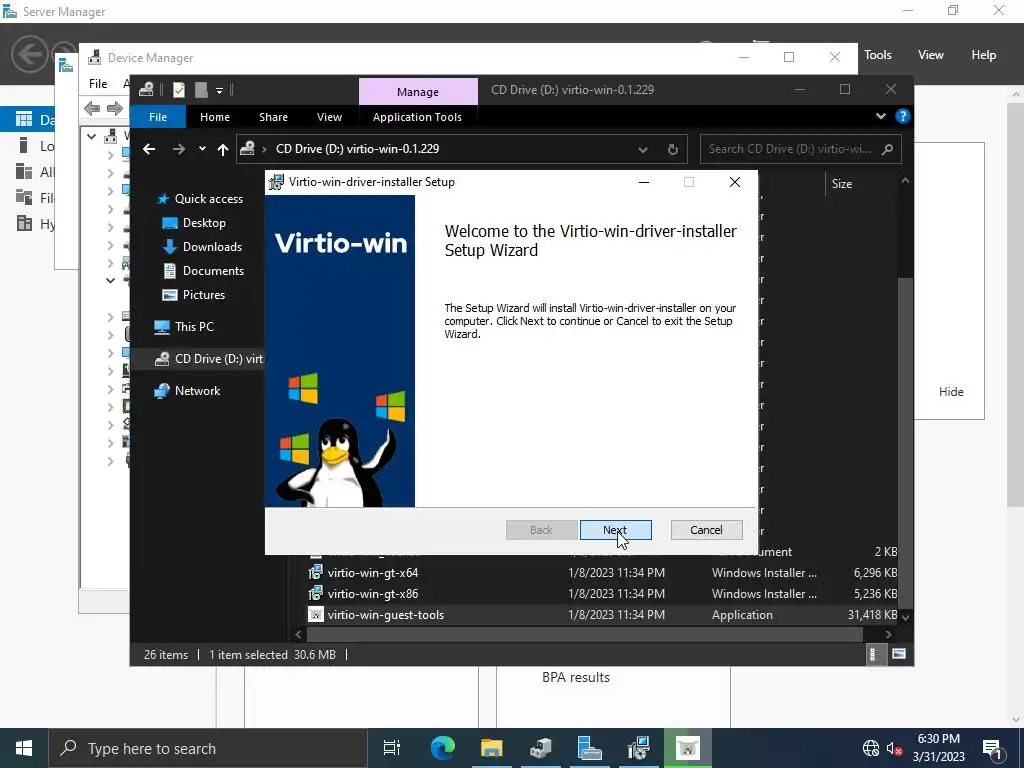Click the taskbar search box
1024x768 pixels.
click(x=208, y=748)
